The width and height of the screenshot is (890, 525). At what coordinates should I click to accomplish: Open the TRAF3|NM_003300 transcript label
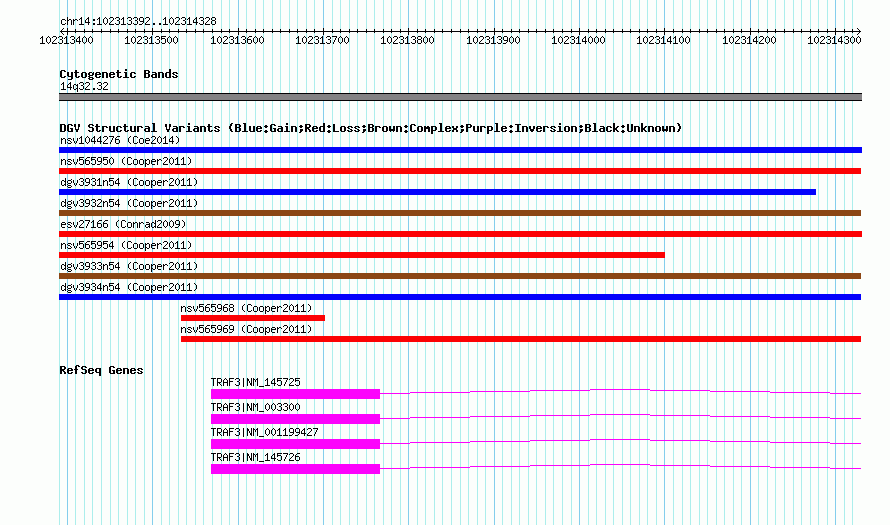pos(255,408)
